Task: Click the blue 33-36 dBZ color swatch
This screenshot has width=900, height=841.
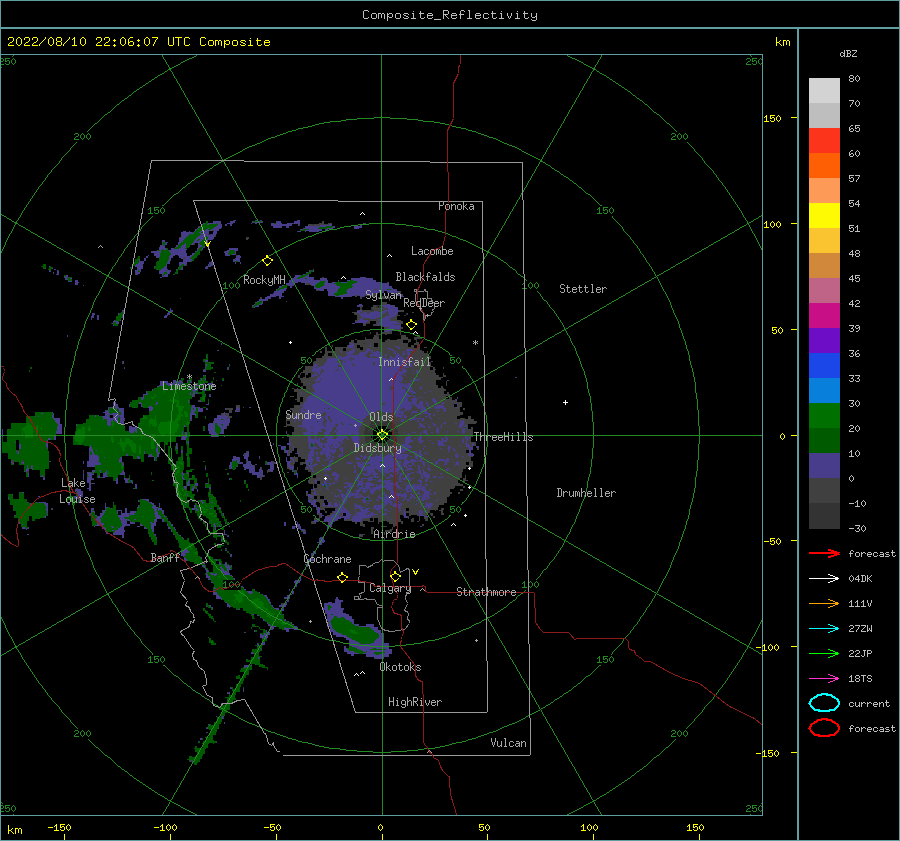Action: coord(824,366)
